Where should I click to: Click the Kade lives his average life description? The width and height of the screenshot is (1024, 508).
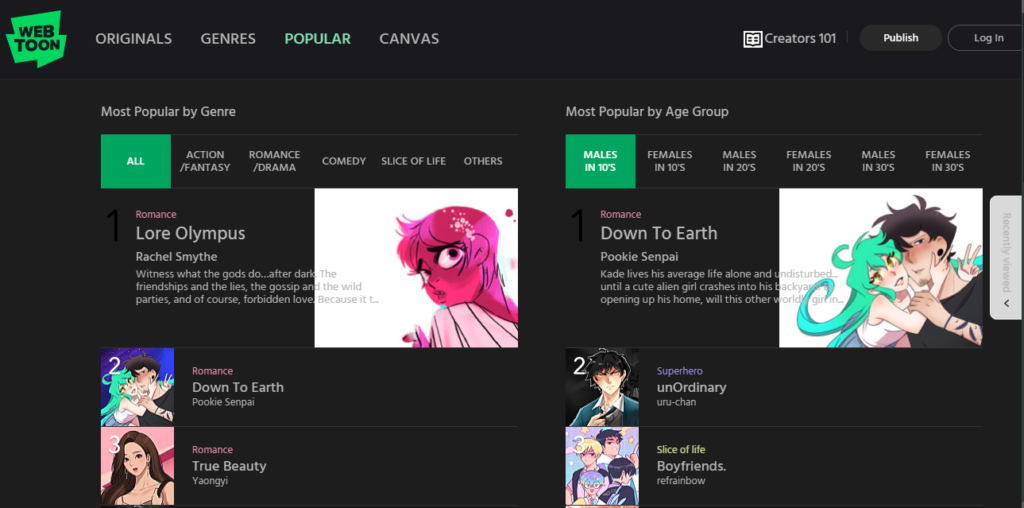722,287
